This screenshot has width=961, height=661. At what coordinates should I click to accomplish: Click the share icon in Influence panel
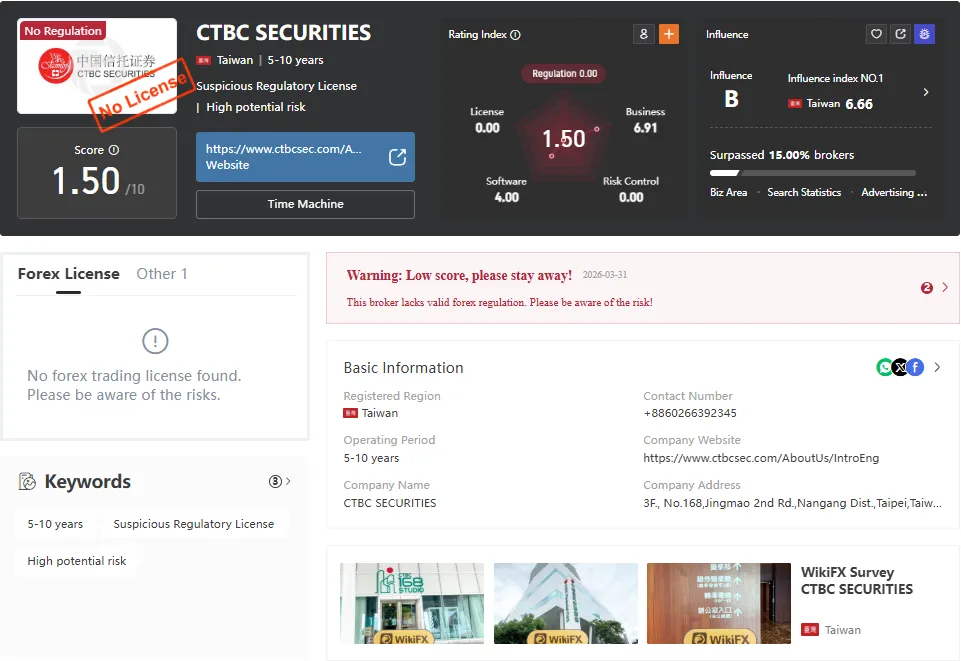click(x=900, y=34)
